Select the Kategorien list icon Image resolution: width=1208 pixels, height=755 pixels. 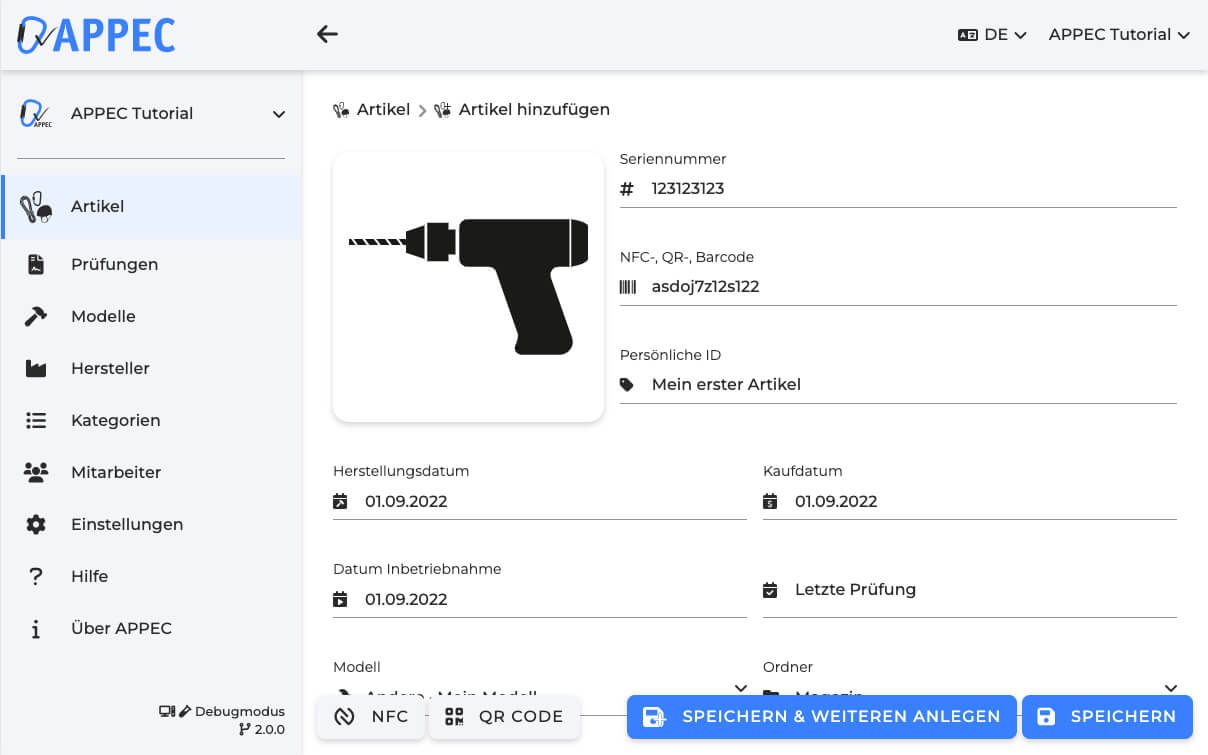(x=35, y=420)
